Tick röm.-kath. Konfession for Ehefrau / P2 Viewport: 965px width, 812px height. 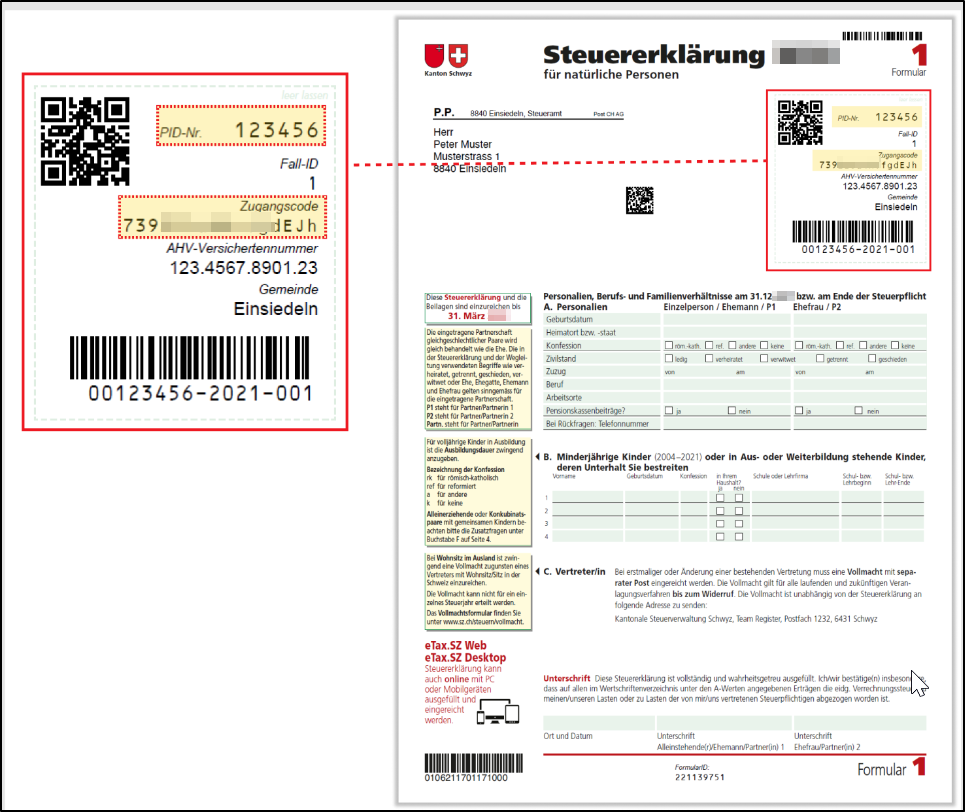coord(799,345)
